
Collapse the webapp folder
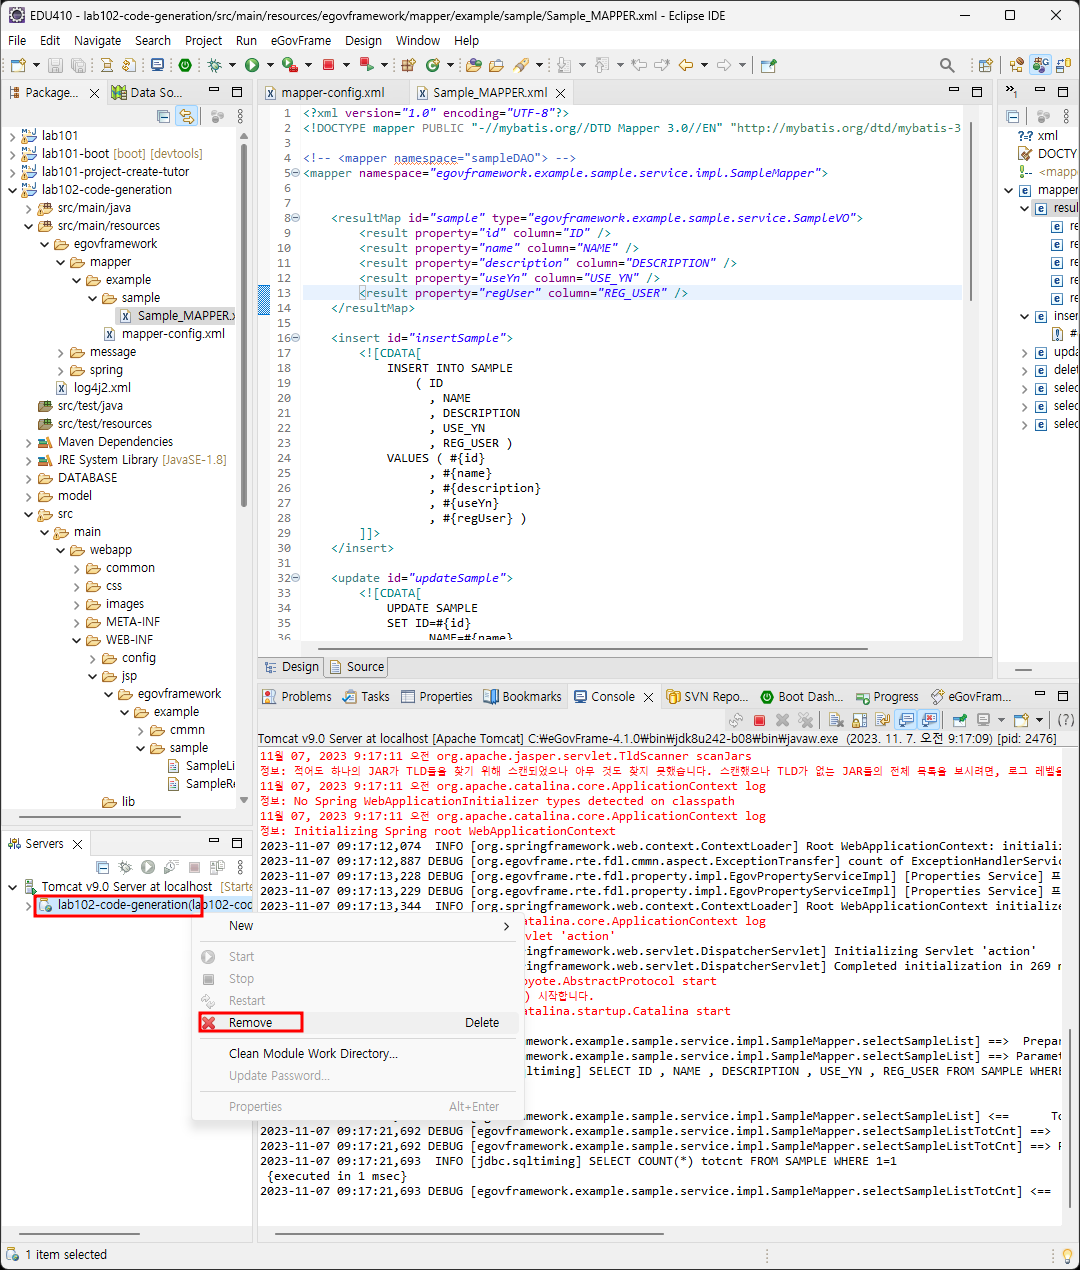pos(60,550)
